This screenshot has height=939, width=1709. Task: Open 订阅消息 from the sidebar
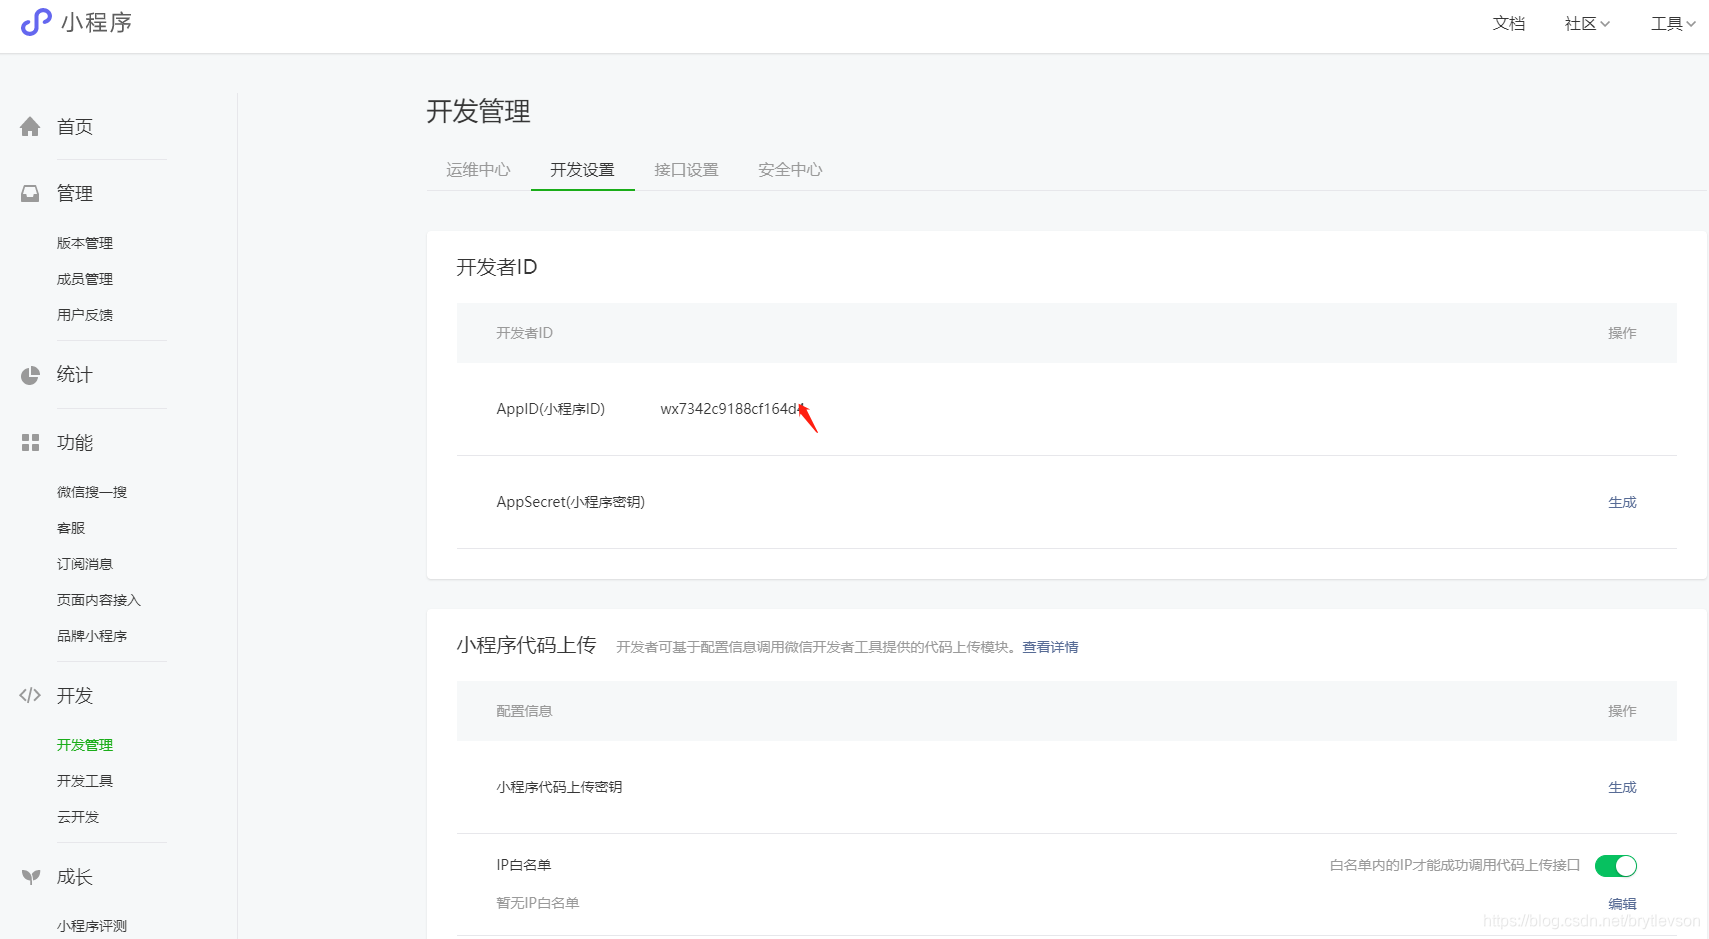click(x=85, y=563)
